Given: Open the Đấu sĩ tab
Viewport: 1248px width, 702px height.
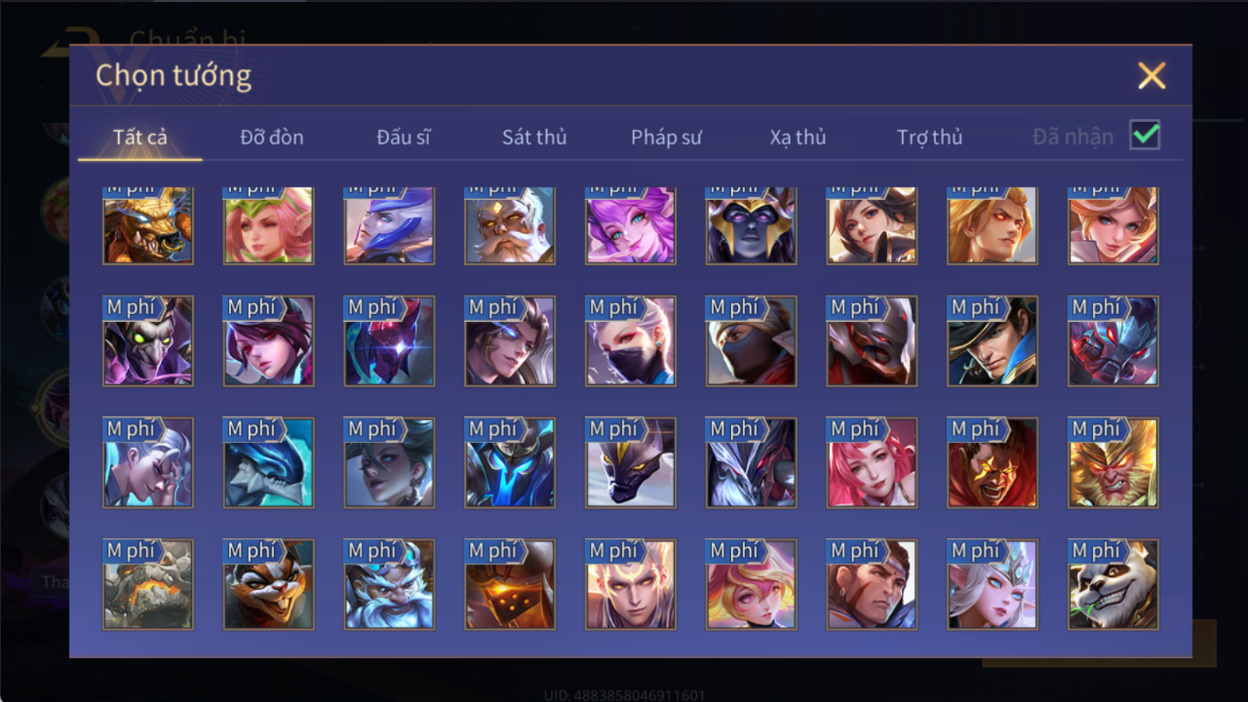Looking at the screenshot, I should click(x=403, y=137).
